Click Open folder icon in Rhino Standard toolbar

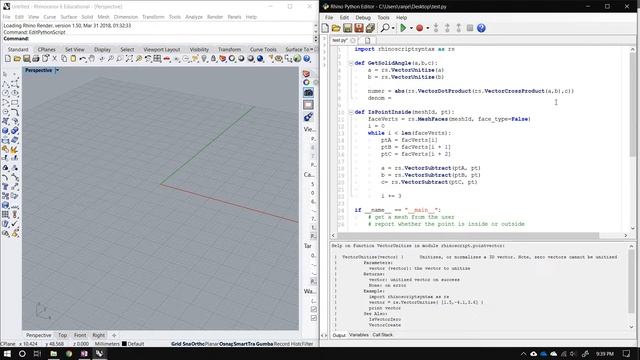coord(17,59)
